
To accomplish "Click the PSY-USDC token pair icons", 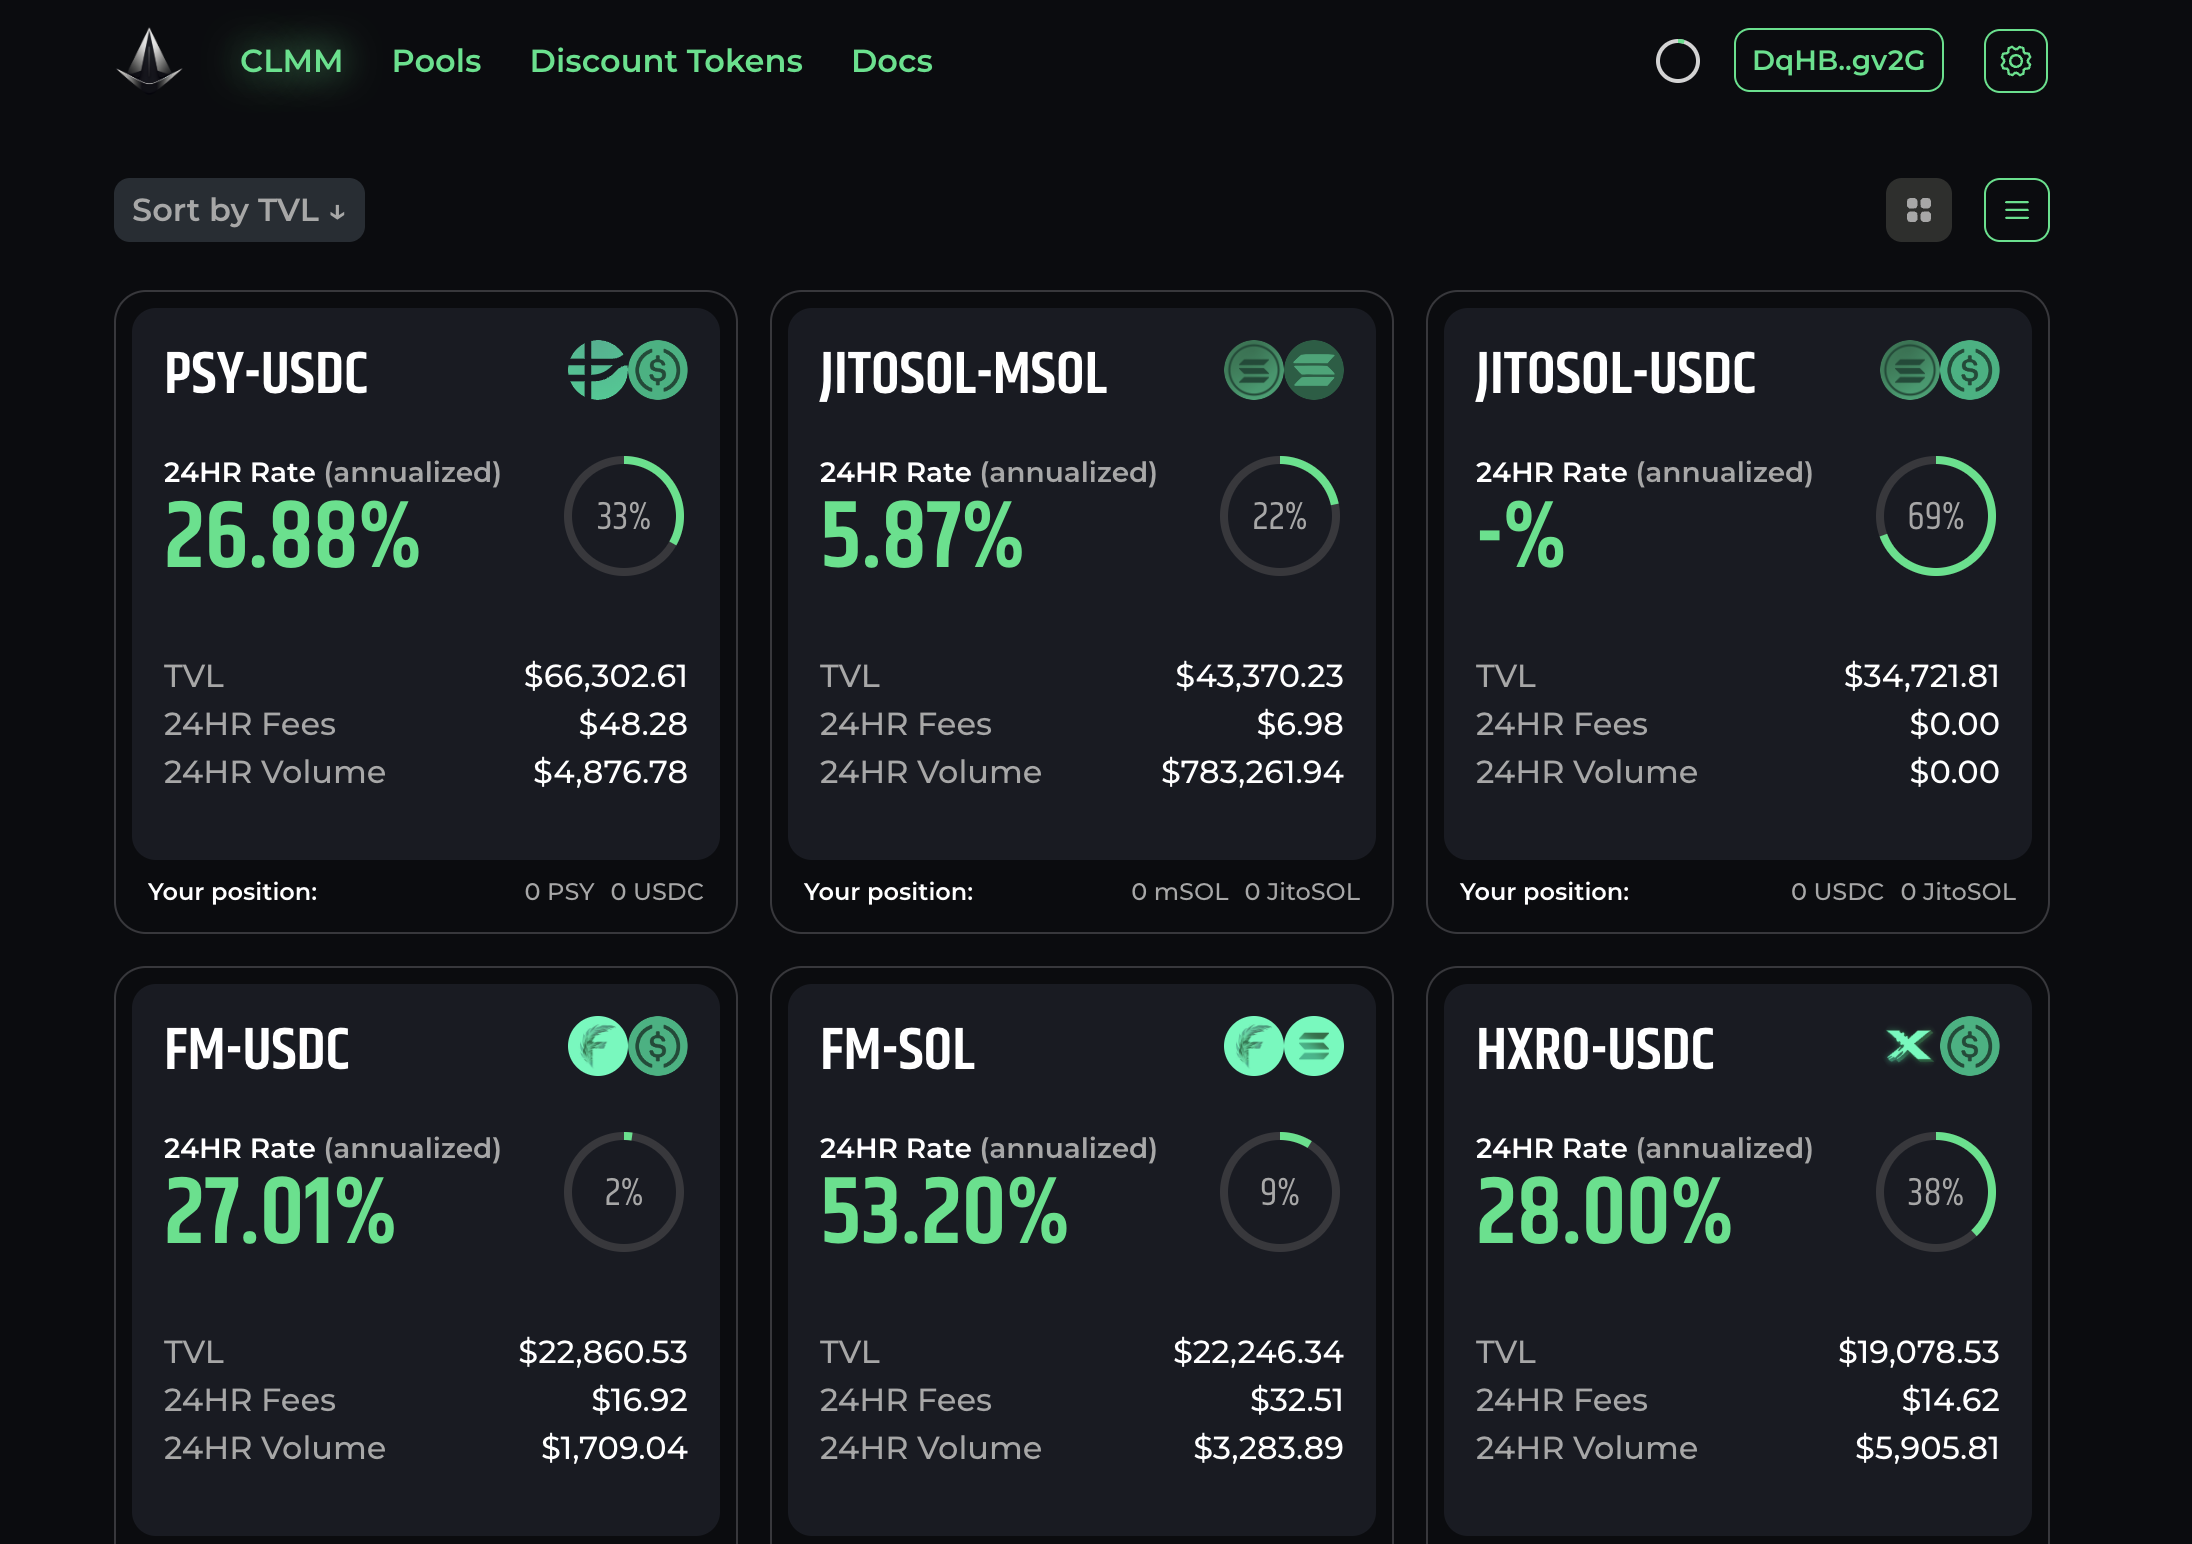I will pos(628,371).
